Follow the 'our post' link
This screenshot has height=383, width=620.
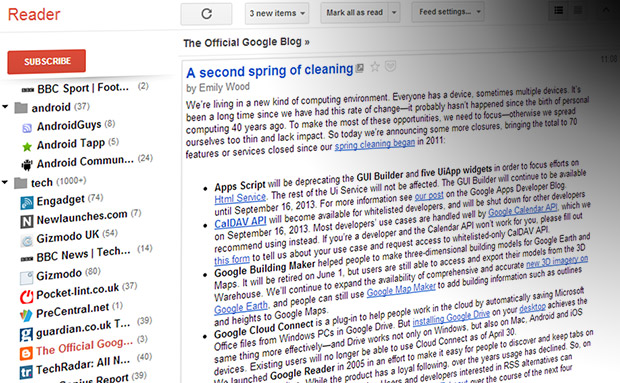(x=429, y=195)
